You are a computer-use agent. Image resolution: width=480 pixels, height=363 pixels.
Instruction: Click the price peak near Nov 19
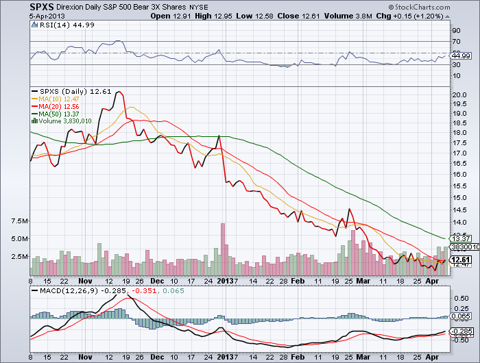tap(118, 93)
